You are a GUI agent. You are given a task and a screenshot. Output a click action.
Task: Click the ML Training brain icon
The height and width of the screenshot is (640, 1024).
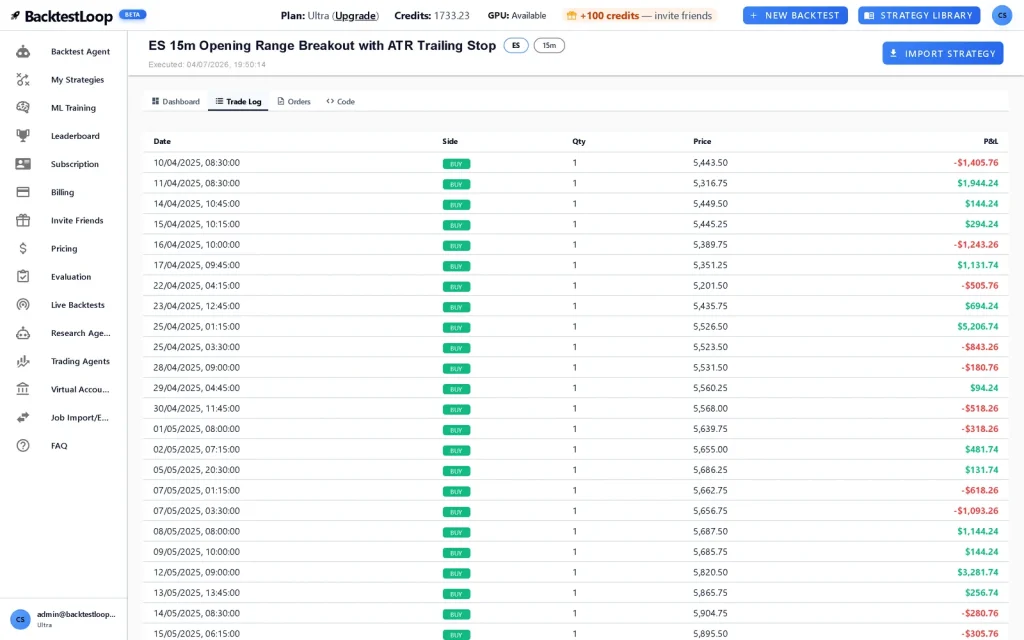pos(23,108)
